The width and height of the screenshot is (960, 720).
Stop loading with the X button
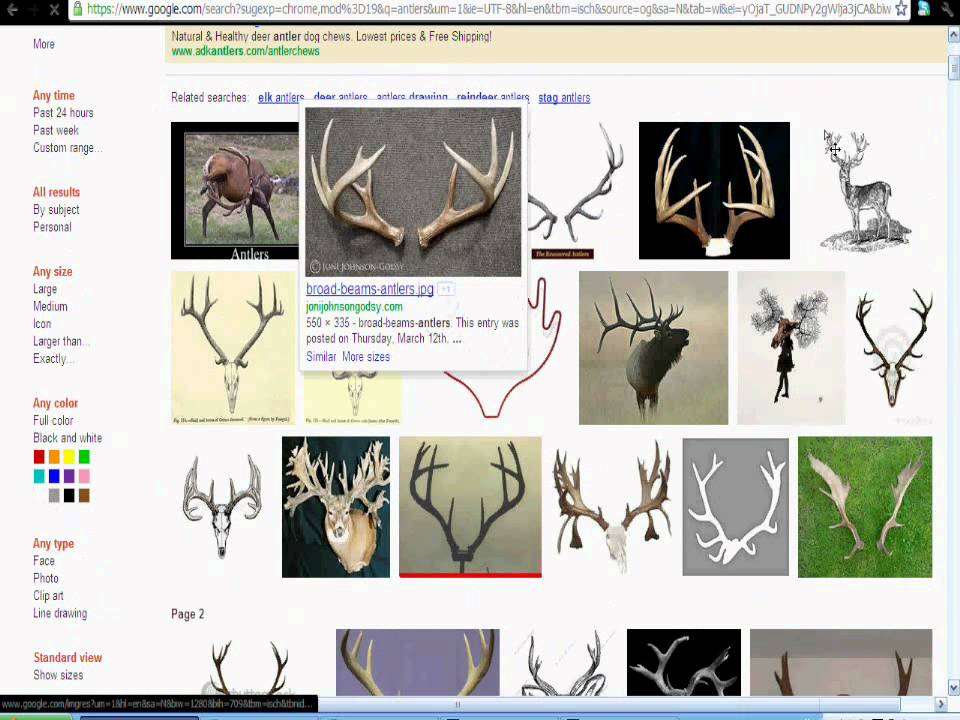coord(54,9)
